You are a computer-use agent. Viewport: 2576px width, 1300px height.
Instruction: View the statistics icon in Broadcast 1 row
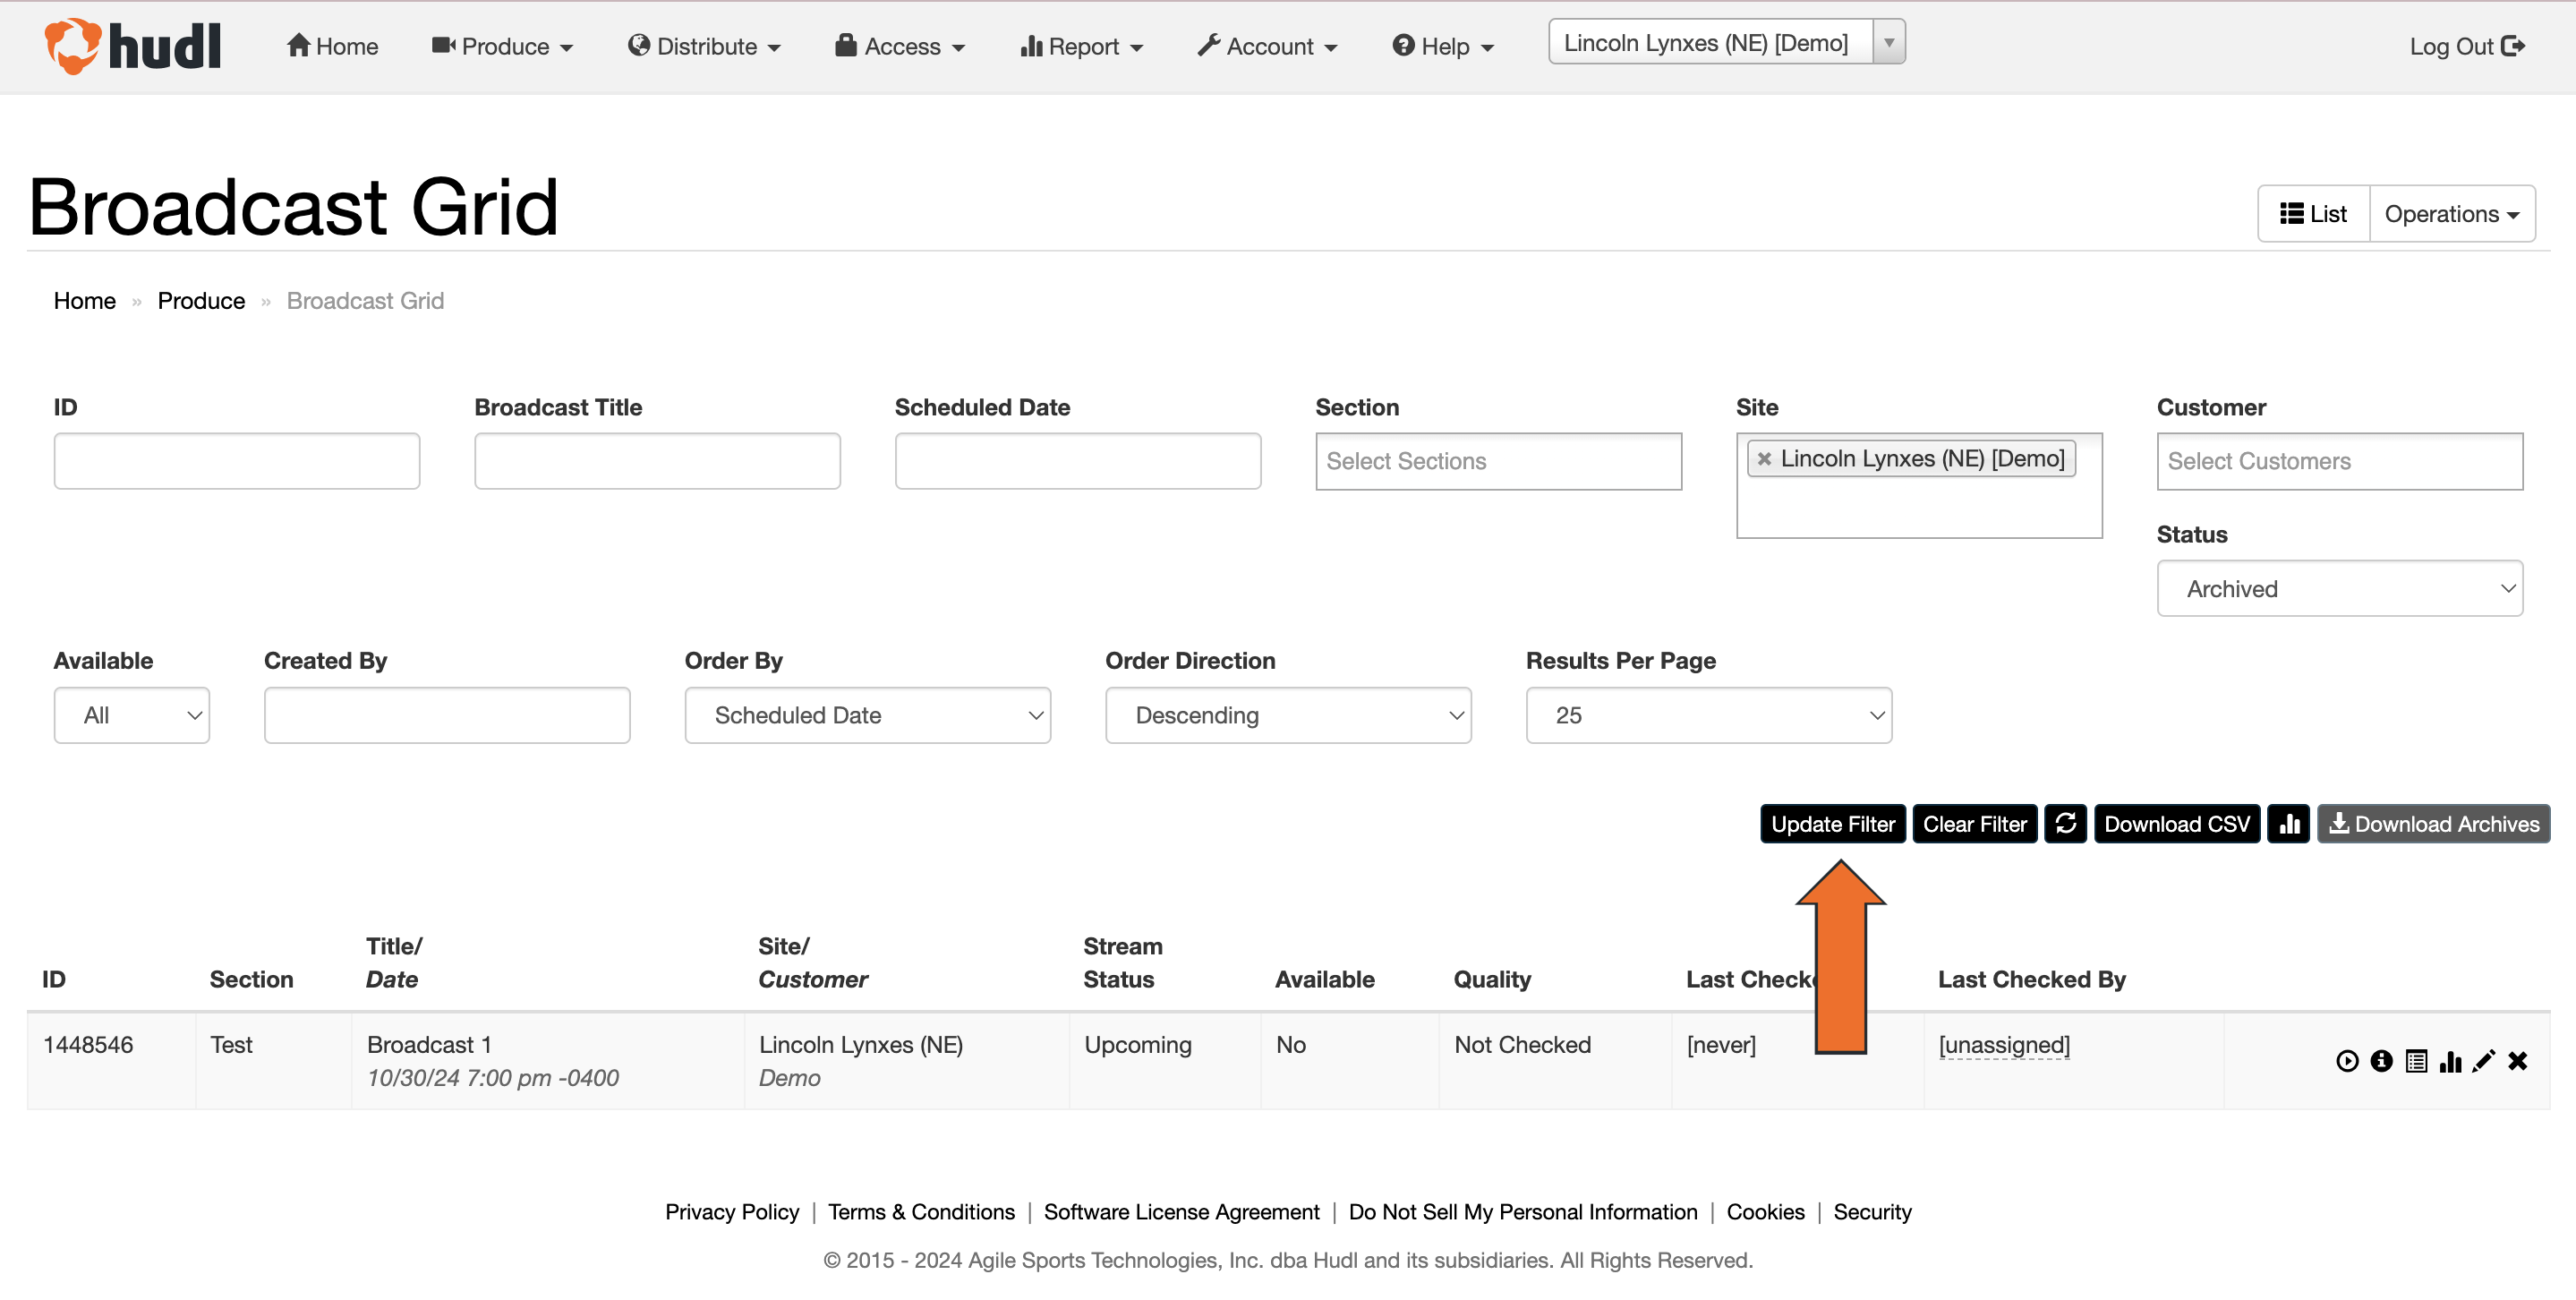click(2450, 1061)
